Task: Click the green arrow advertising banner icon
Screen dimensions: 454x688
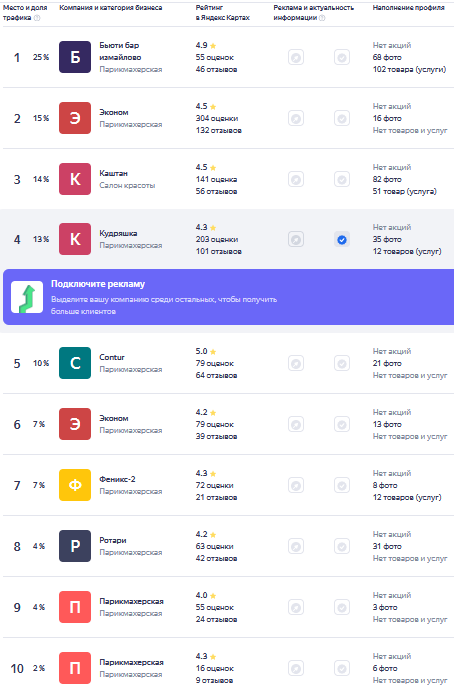Action: [x=27, y=297]
